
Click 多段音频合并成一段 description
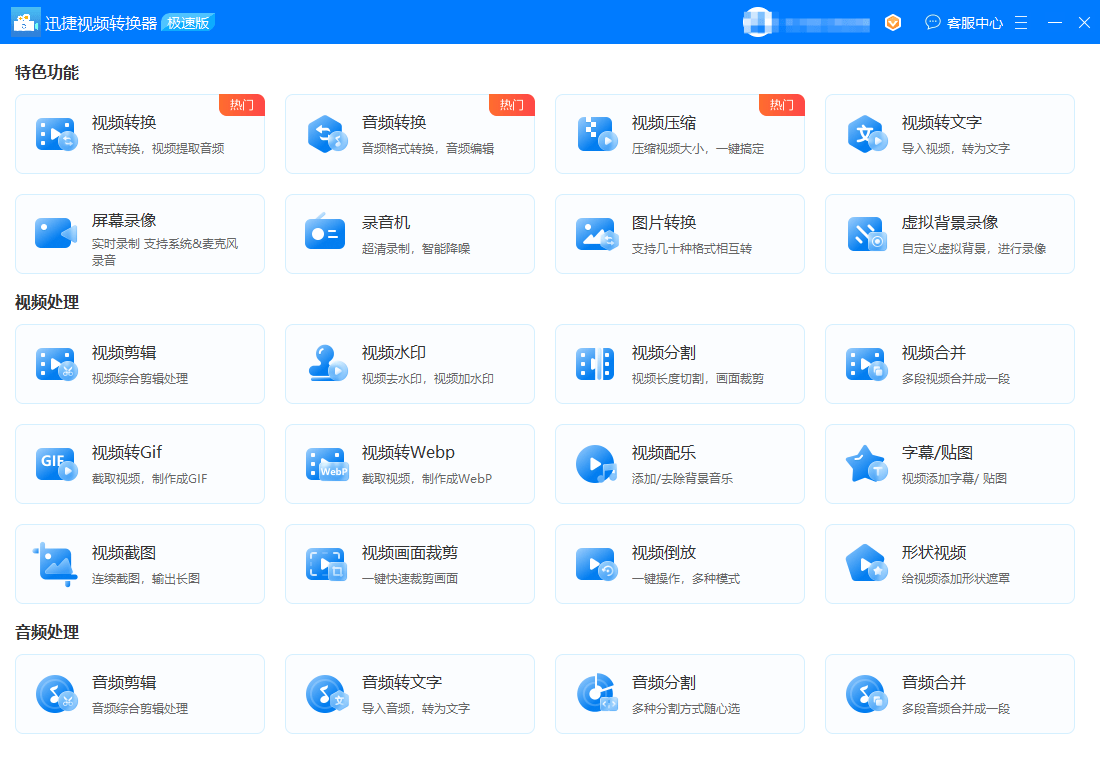tap(955, 709)
